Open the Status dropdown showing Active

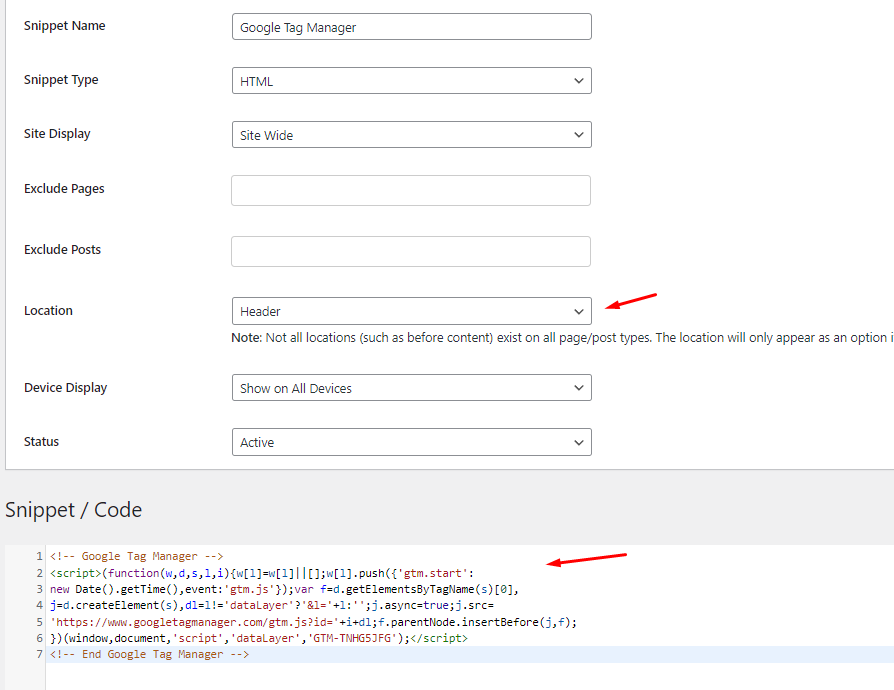(x=412, y=442)
